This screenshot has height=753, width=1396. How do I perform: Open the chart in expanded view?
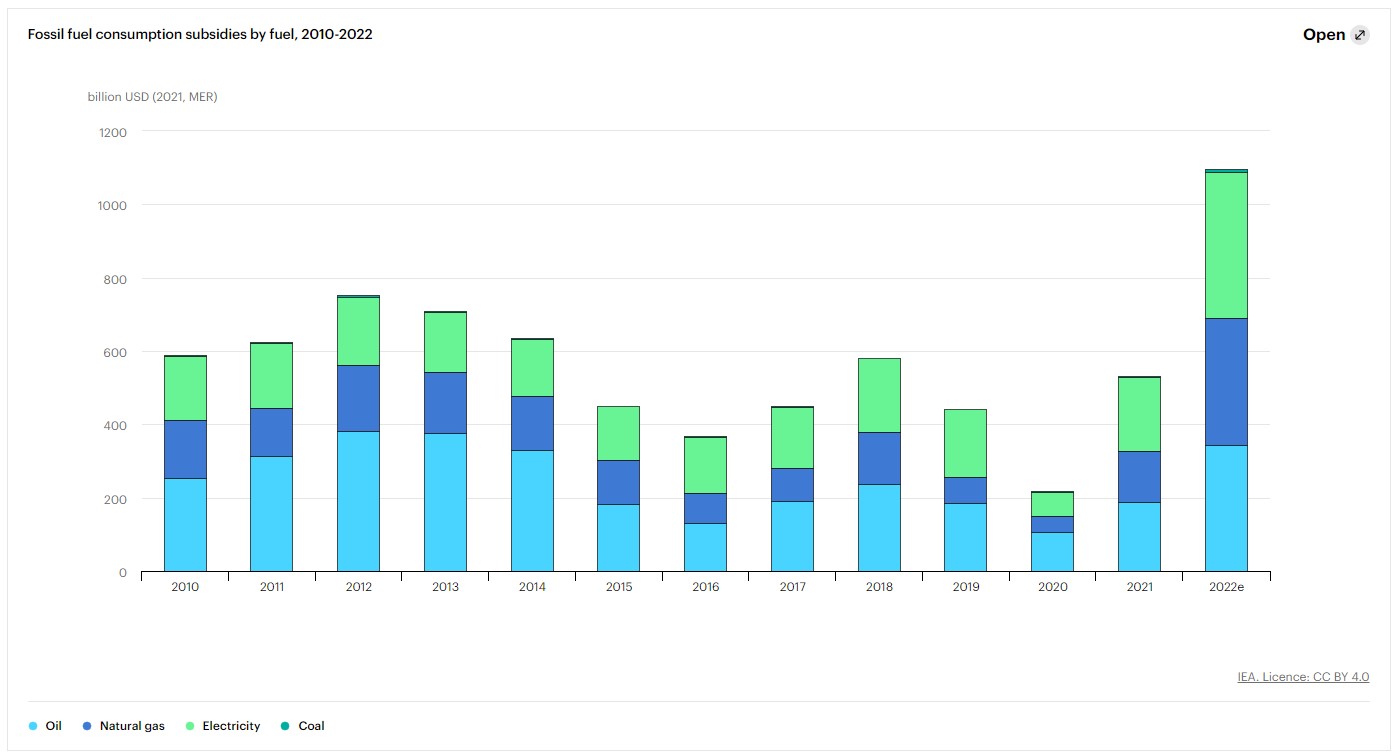pyautogui.click(x=1324, y=35)
